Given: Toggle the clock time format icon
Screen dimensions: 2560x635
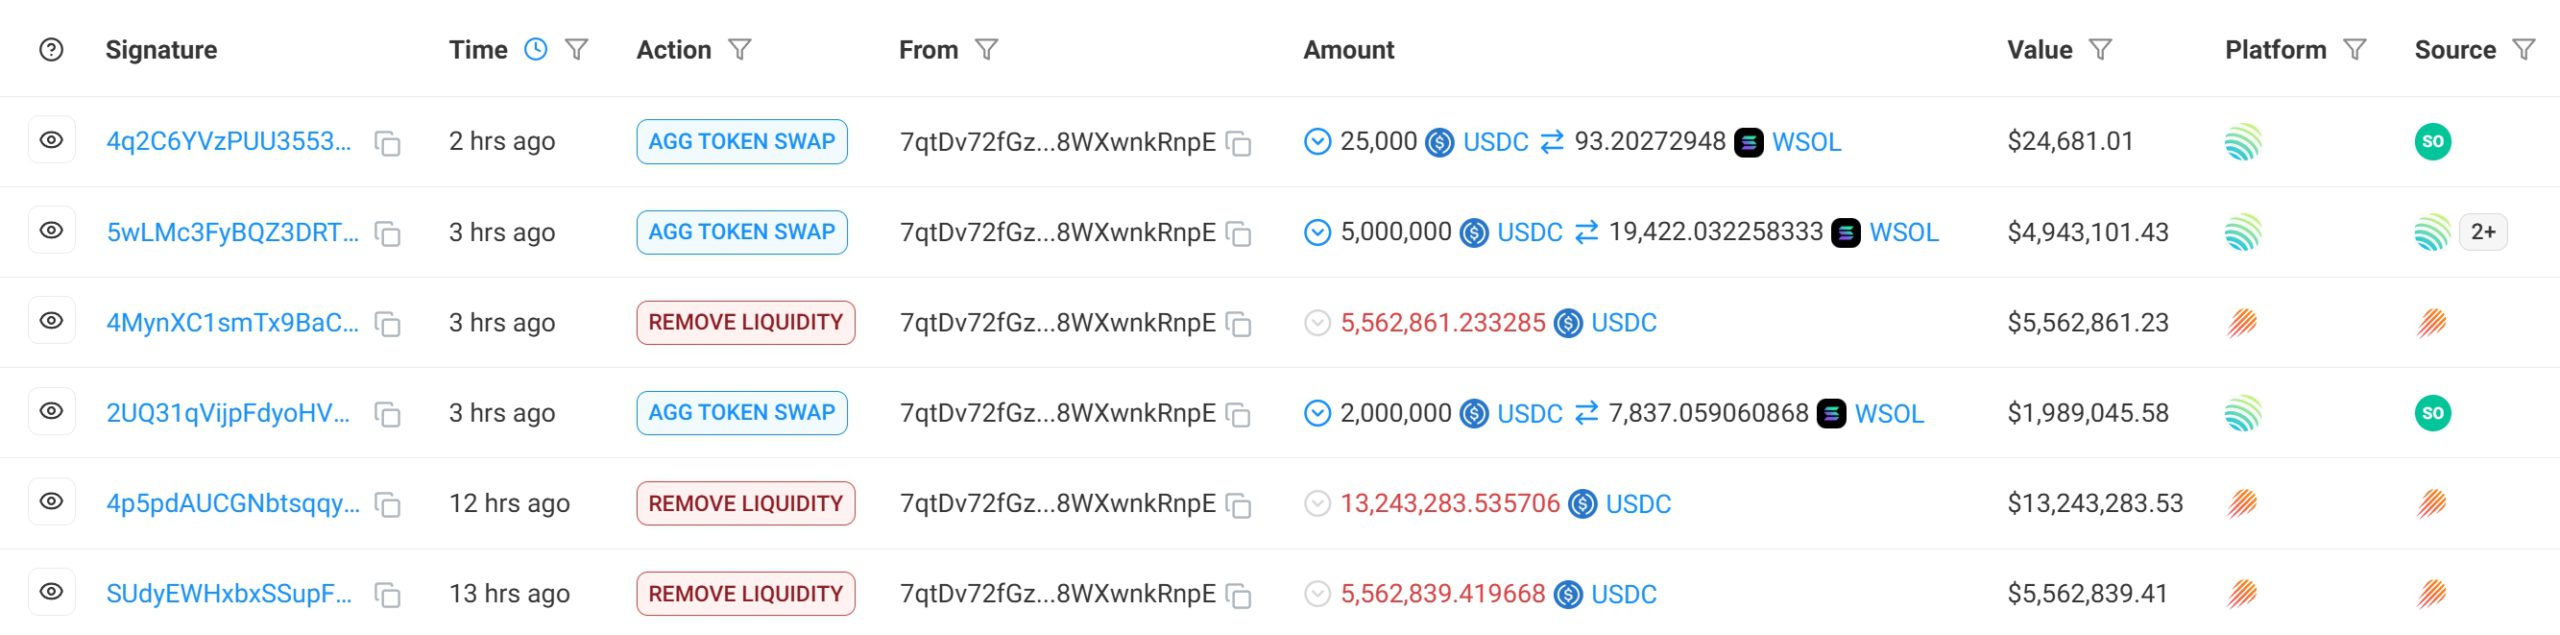Looking at the screenshot, I should [536, 50].
